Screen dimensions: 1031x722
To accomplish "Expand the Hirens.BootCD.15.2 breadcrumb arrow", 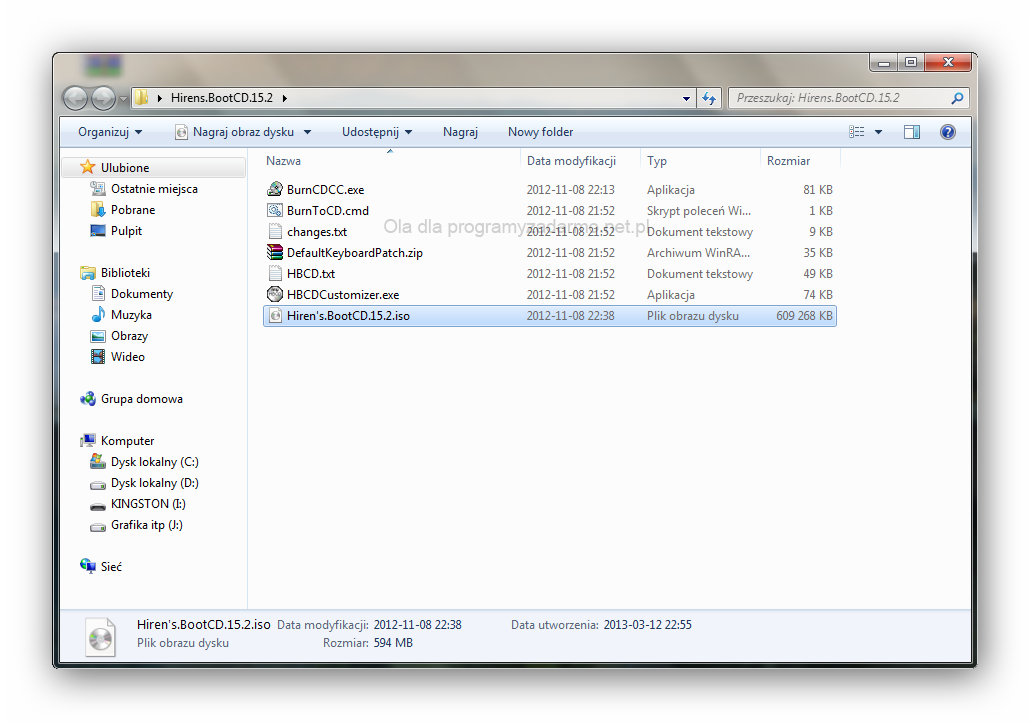I will coord(285,98).
